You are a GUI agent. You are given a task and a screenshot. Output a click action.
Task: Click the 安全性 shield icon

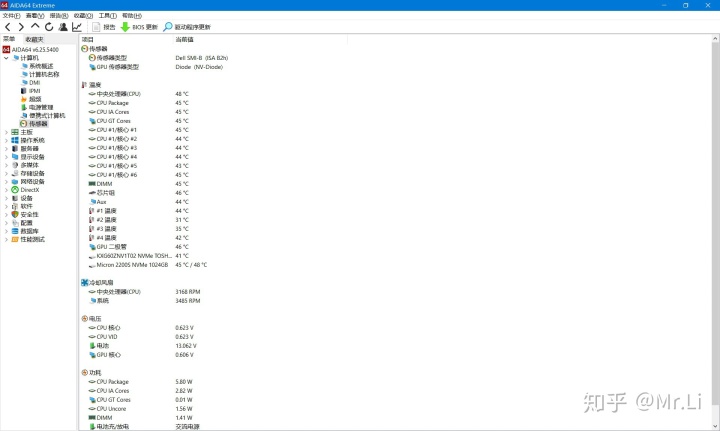click(x=15, y=215)
